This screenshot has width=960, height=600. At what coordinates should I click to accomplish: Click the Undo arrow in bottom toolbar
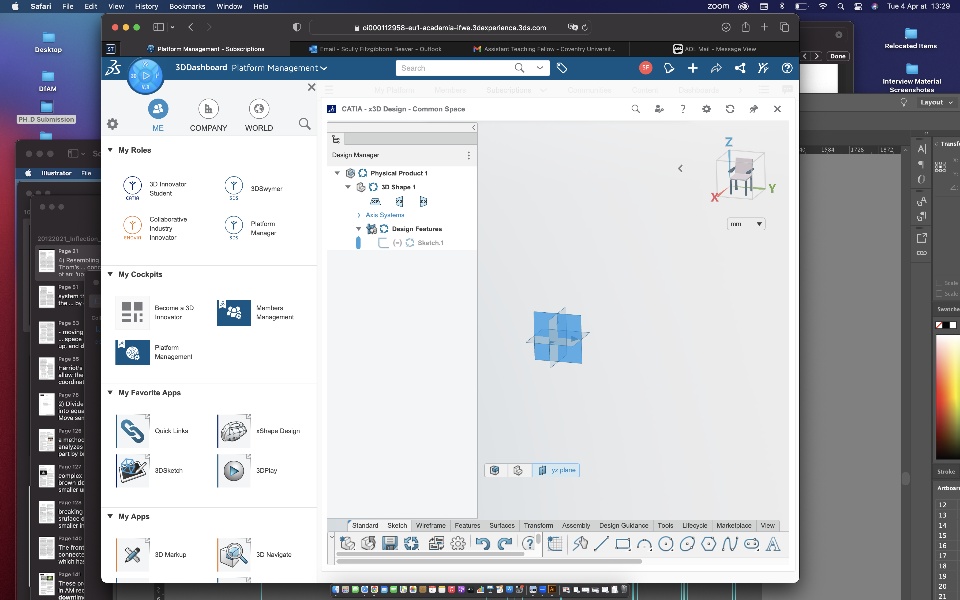tap(482, 543)
